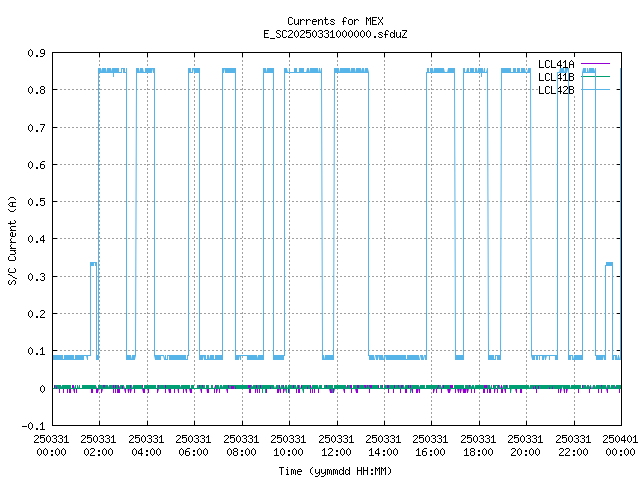This screenshot has width=640, height=480.
Task: Click the 250401 00:00 x-axis tick label
Action: [620, 446]
